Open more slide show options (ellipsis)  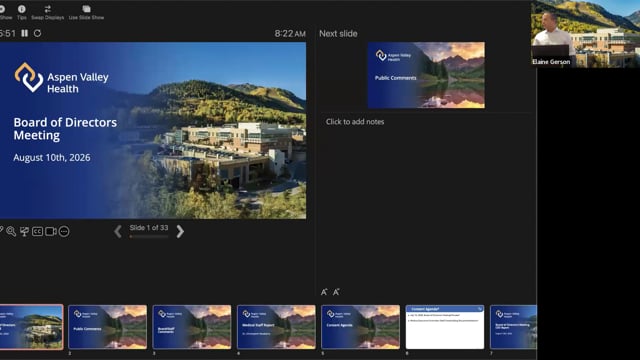pyautogui.click(x=64, y=231)
